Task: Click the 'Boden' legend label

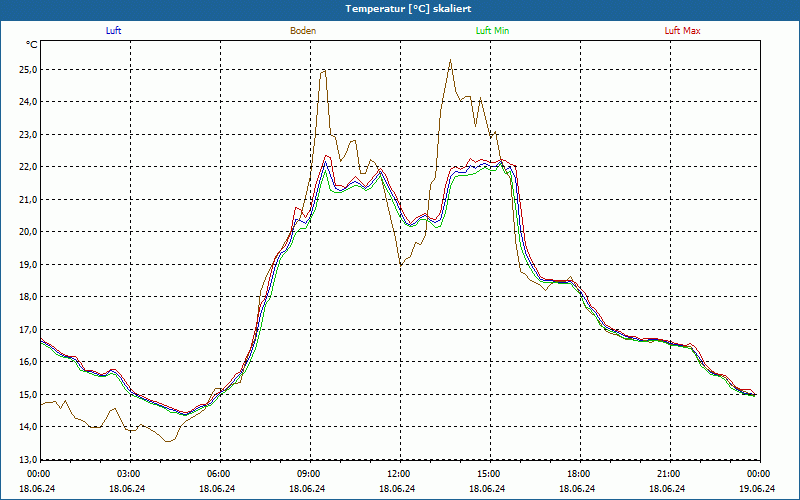Action: coord(303,31)
